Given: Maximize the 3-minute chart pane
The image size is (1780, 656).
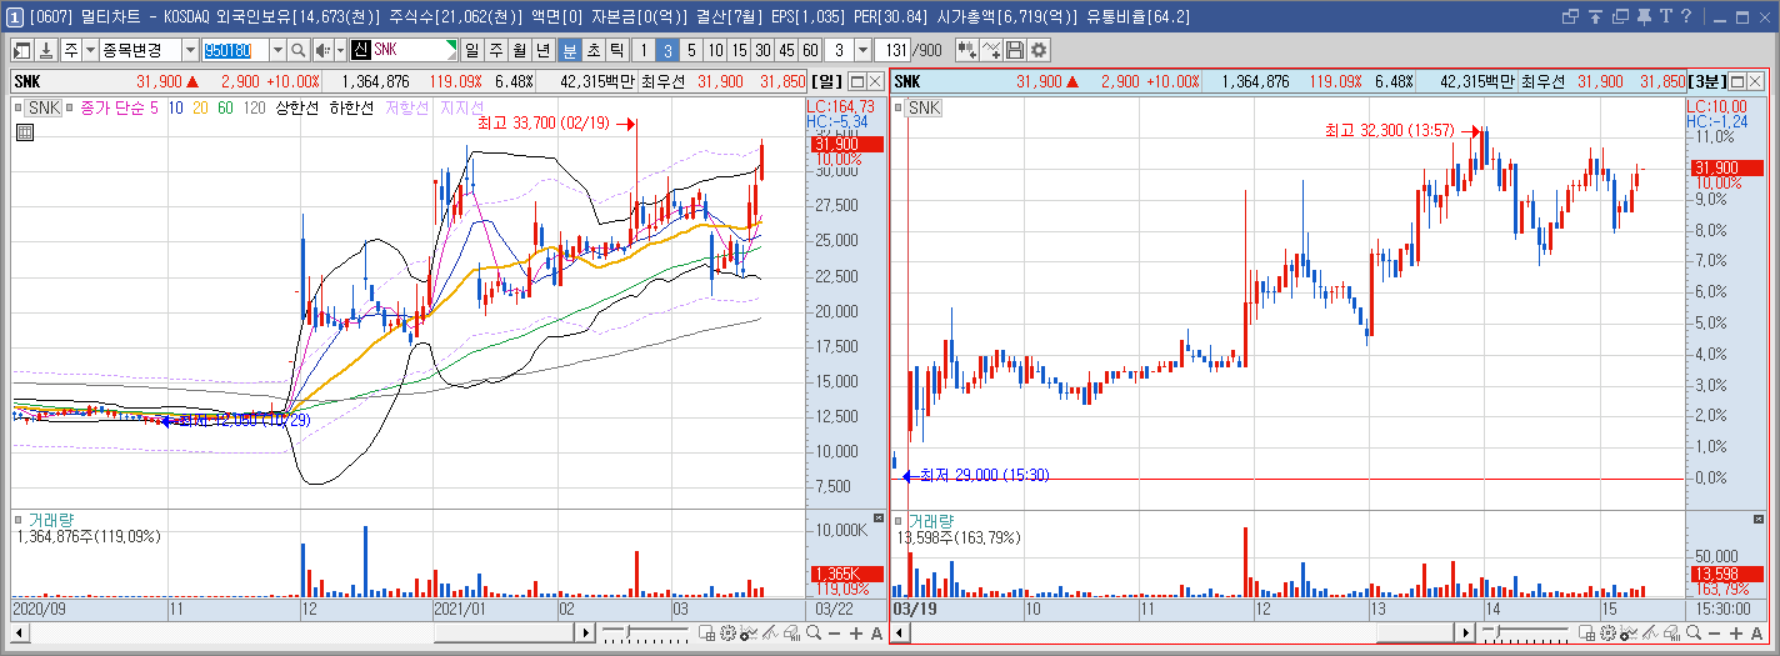Looking at the screenshot, I should coord(1738,82).
